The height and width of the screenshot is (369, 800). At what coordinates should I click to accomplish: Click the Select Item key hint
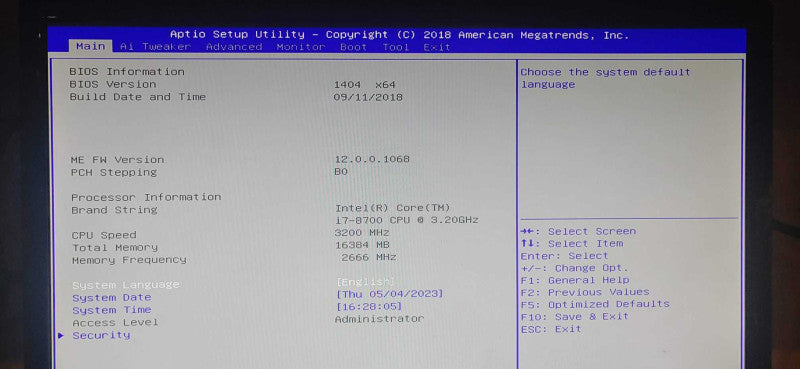[572, 244]
